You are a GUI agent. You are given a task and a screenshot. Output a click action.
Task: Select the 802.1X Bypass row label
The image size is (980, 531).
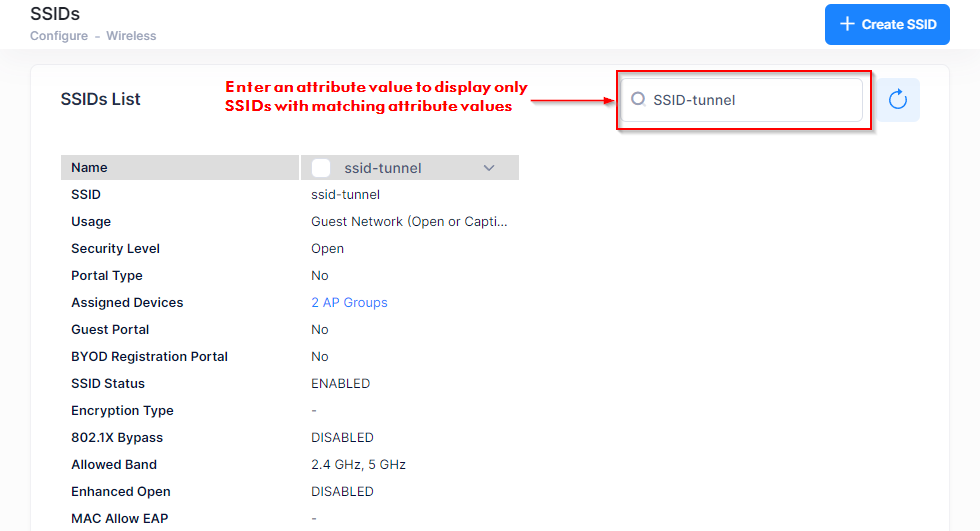tap(117, 437)
